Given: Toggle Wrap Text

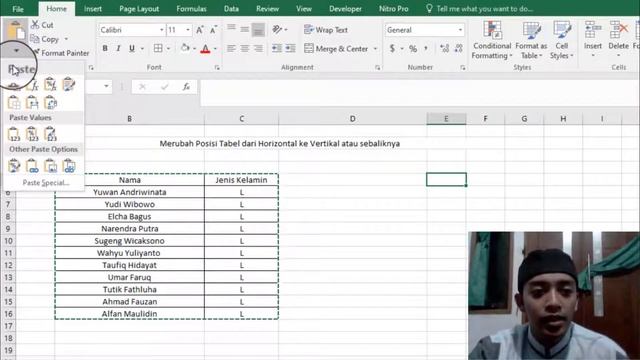Looking at the screenshot, I should tap(326, 30).
